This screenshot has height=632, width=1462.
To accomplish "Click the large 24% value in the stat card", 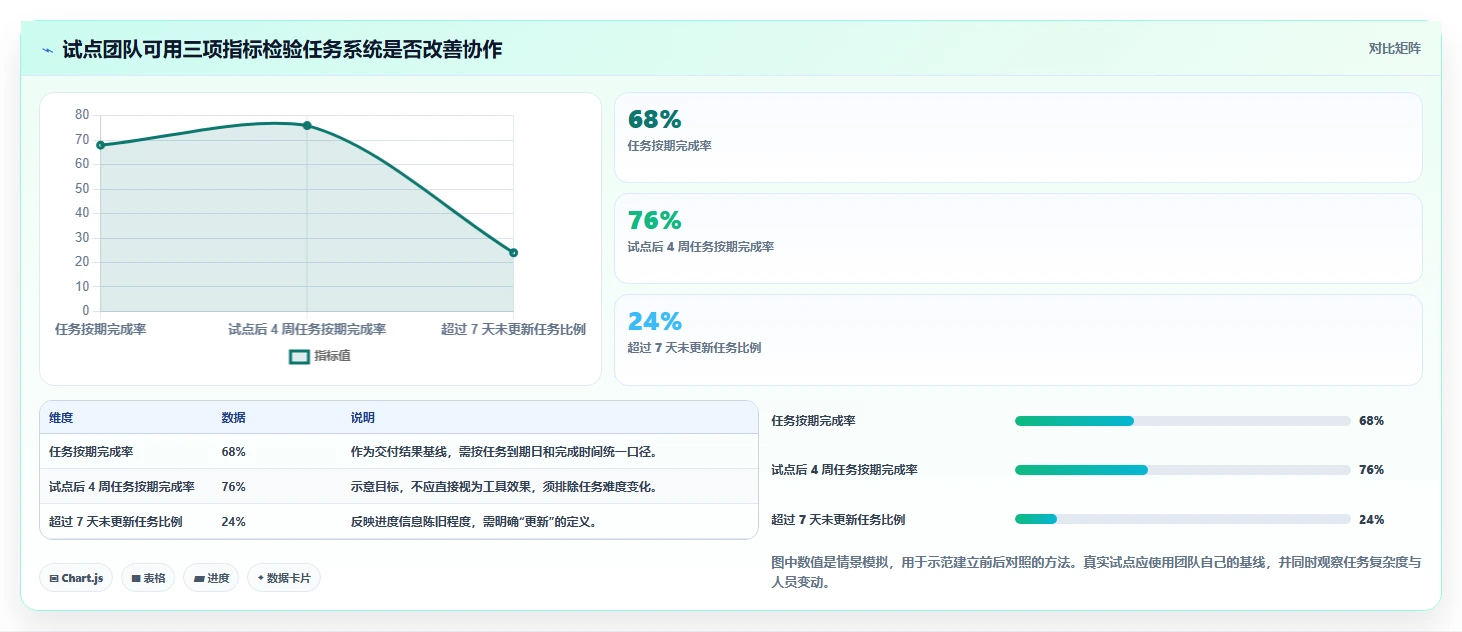I will tap(654, 322).
